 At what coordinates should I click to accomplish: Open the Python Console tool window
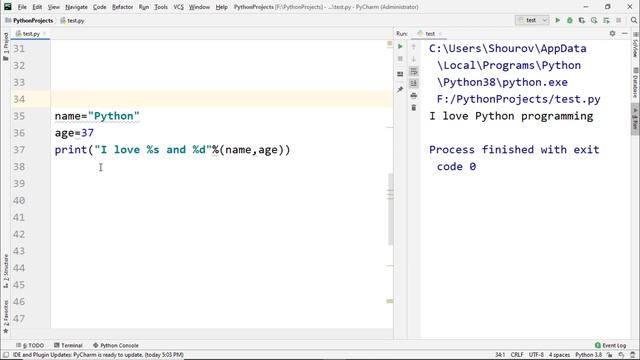116,345
